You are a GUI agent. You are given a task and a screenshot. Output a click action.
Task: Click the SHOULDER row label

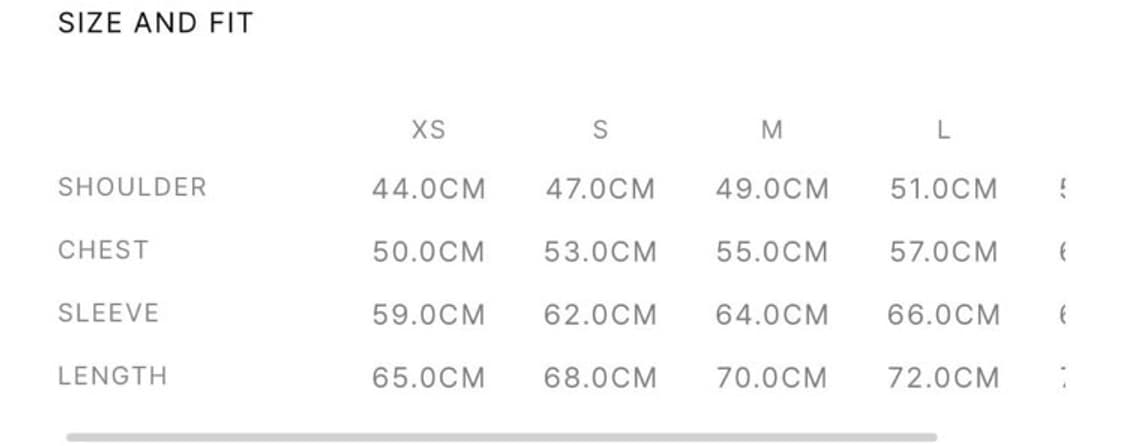click(x=132, y=187)
